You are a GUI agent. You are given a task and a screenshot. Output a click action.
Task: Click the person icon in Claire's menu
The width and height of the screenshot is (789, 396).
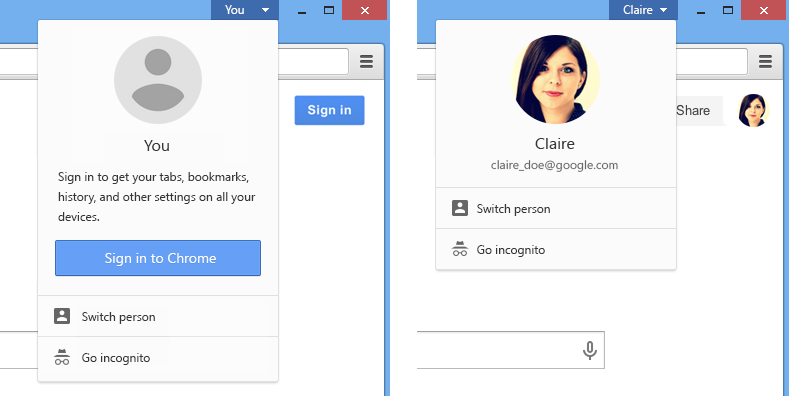tap(460, 208)
